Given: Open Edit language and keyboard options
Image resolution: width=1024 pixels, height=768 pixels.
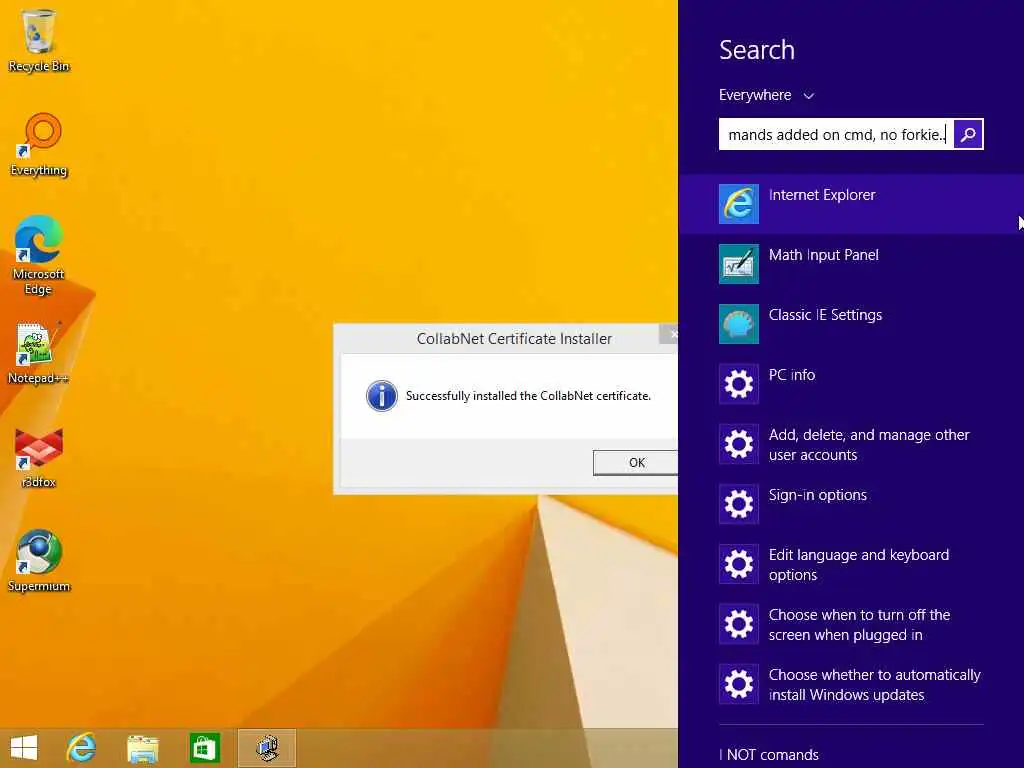Looking at the screenshot, I should point(851,564).
